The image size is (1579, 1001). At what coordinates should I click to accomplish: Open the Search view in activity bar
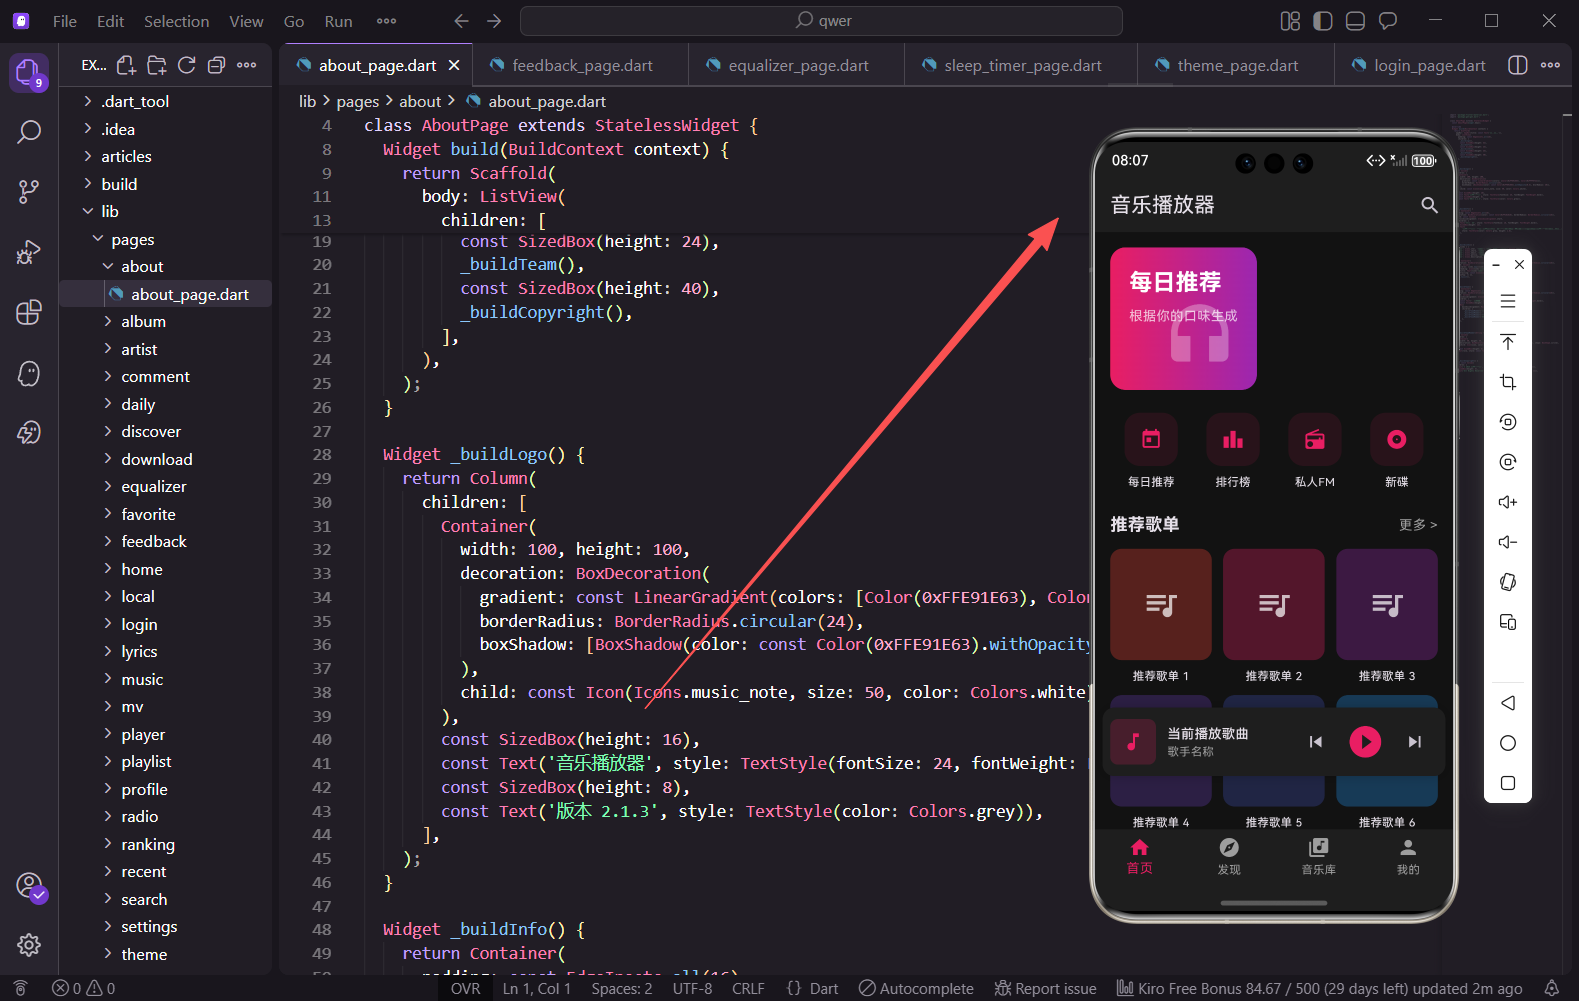(29, 131)
